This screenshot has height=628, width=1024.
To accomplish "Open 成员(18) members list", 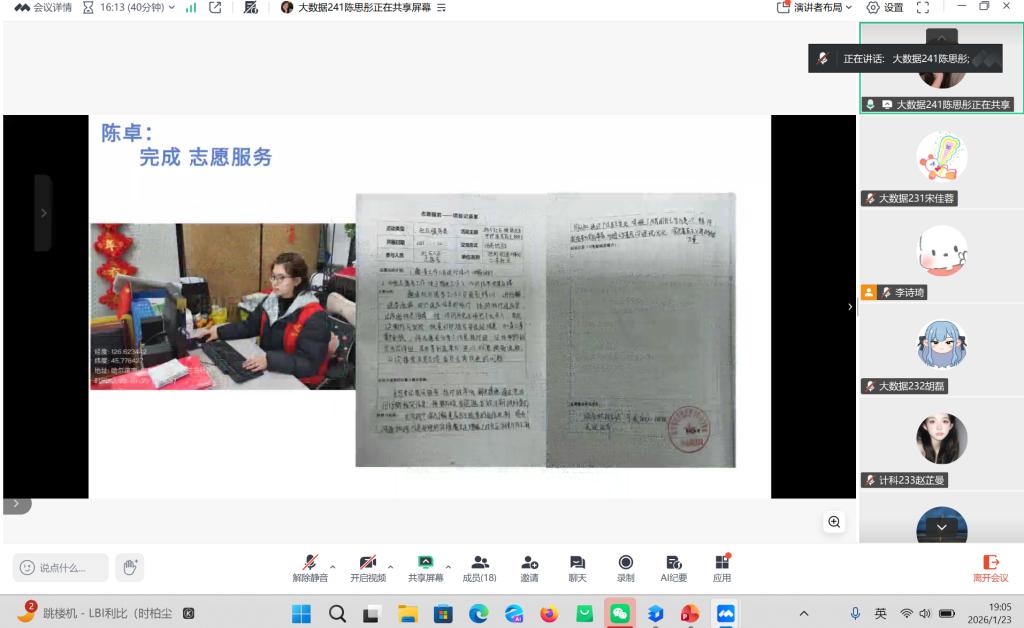I will [x=479, y=568].
